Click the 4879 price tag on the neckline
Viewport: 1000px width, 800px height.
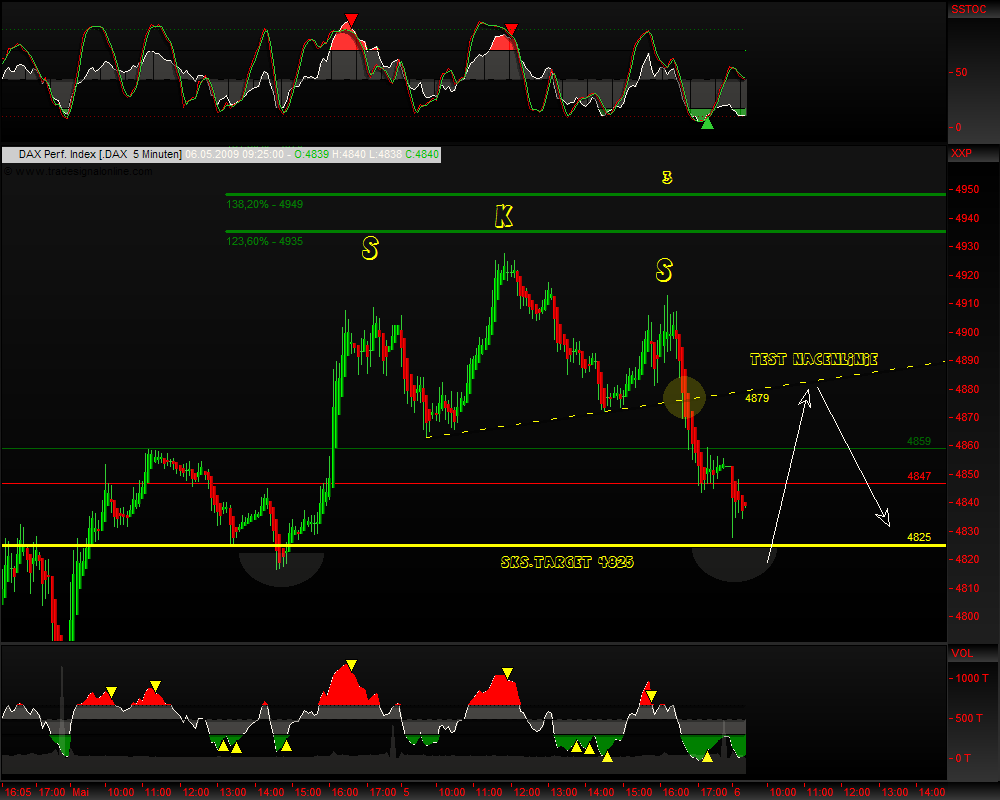757,398
